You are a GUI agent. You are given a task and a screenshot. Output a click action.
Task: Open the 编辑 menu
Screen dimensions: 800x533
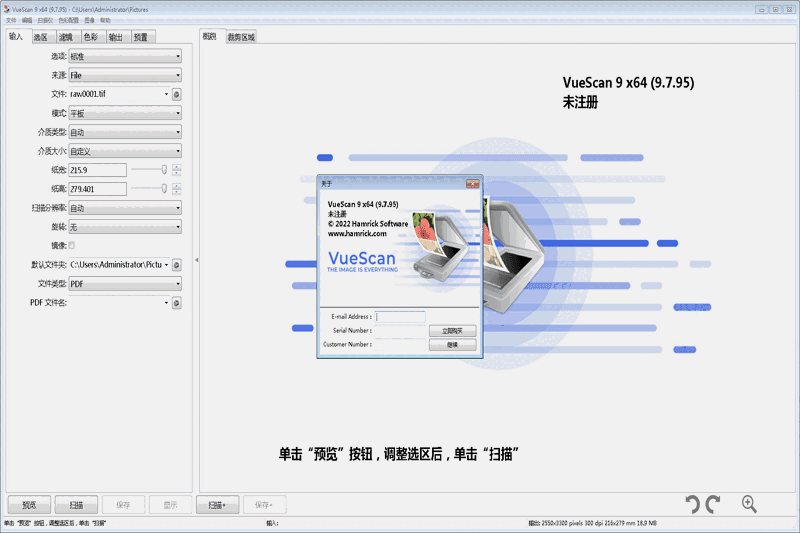point(27,20)
